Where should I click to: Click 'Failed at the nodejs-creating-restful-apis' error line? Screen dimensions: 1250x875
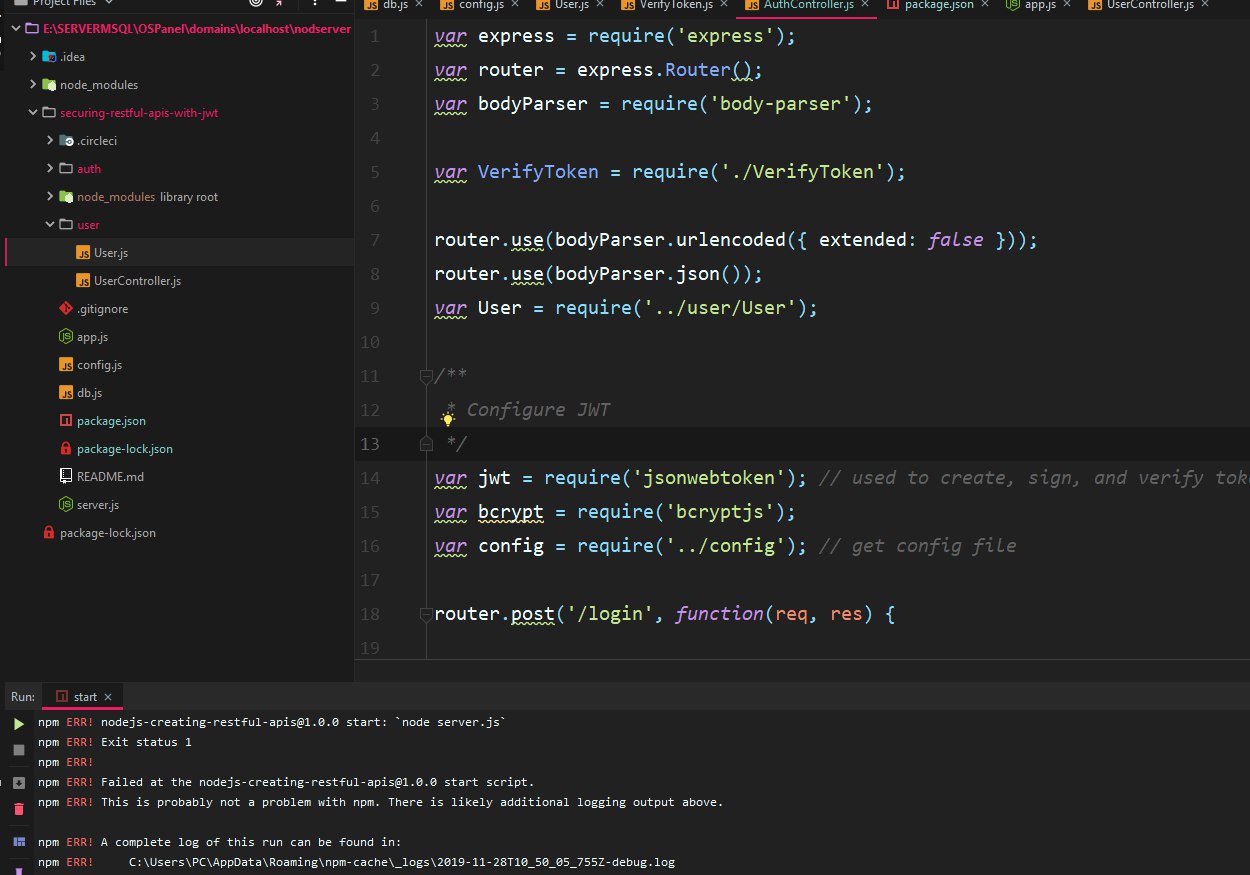coord(318,782)
